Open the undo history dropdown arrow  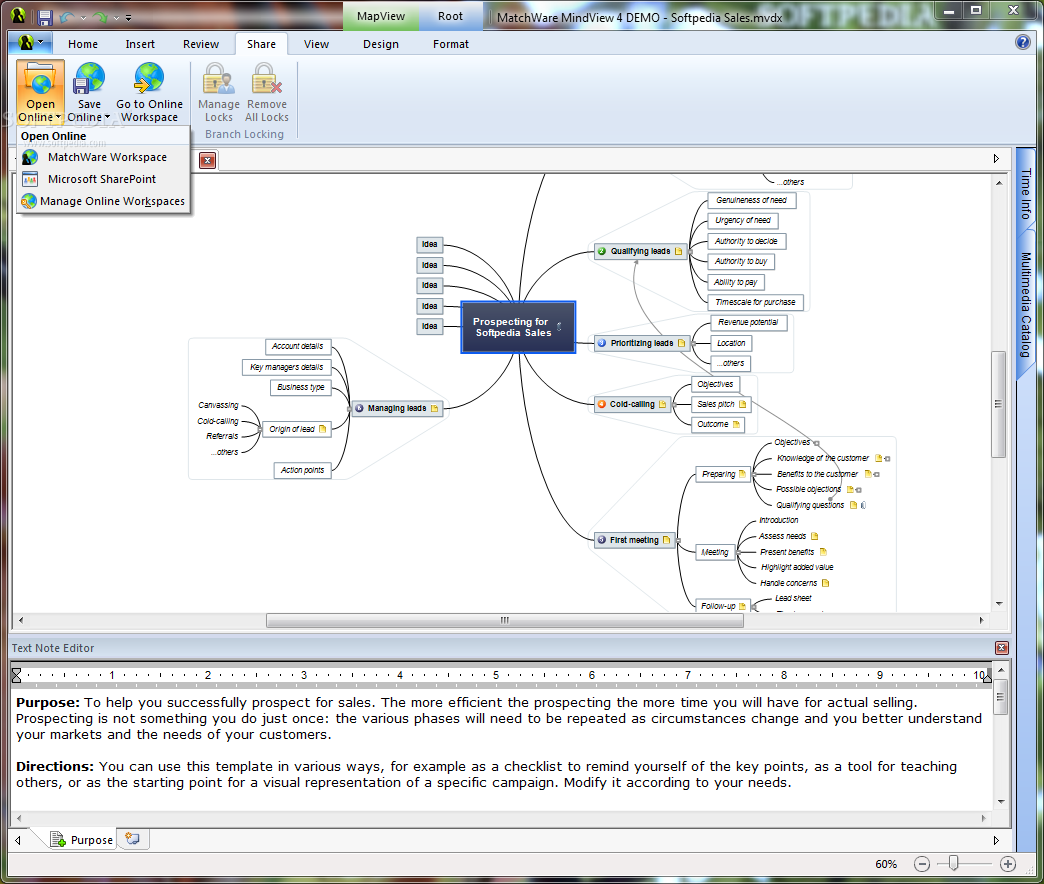click(x=83, y=18)
